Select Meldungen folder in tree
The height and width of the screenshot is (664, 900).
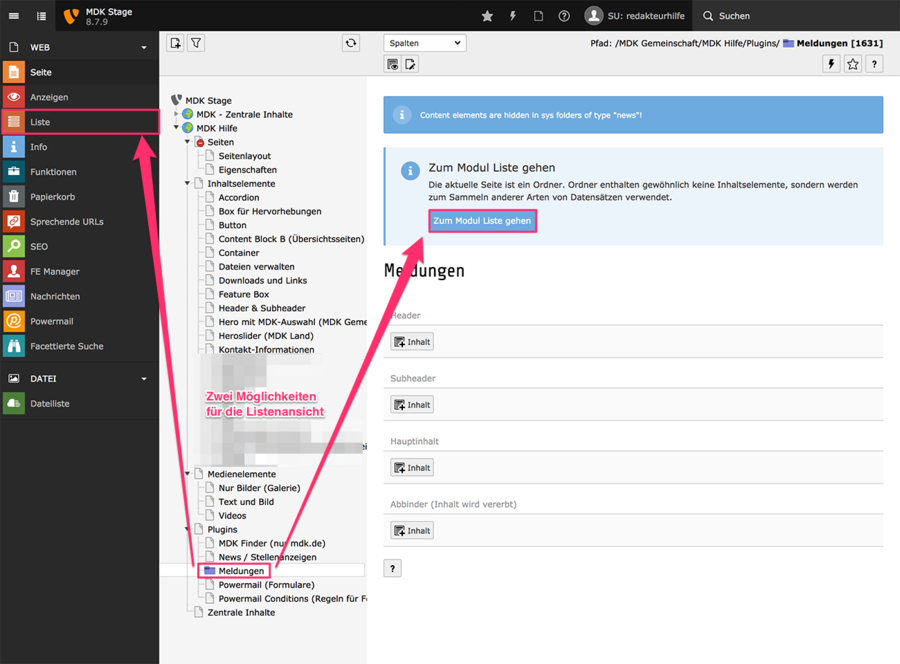[x=241, y=571]
